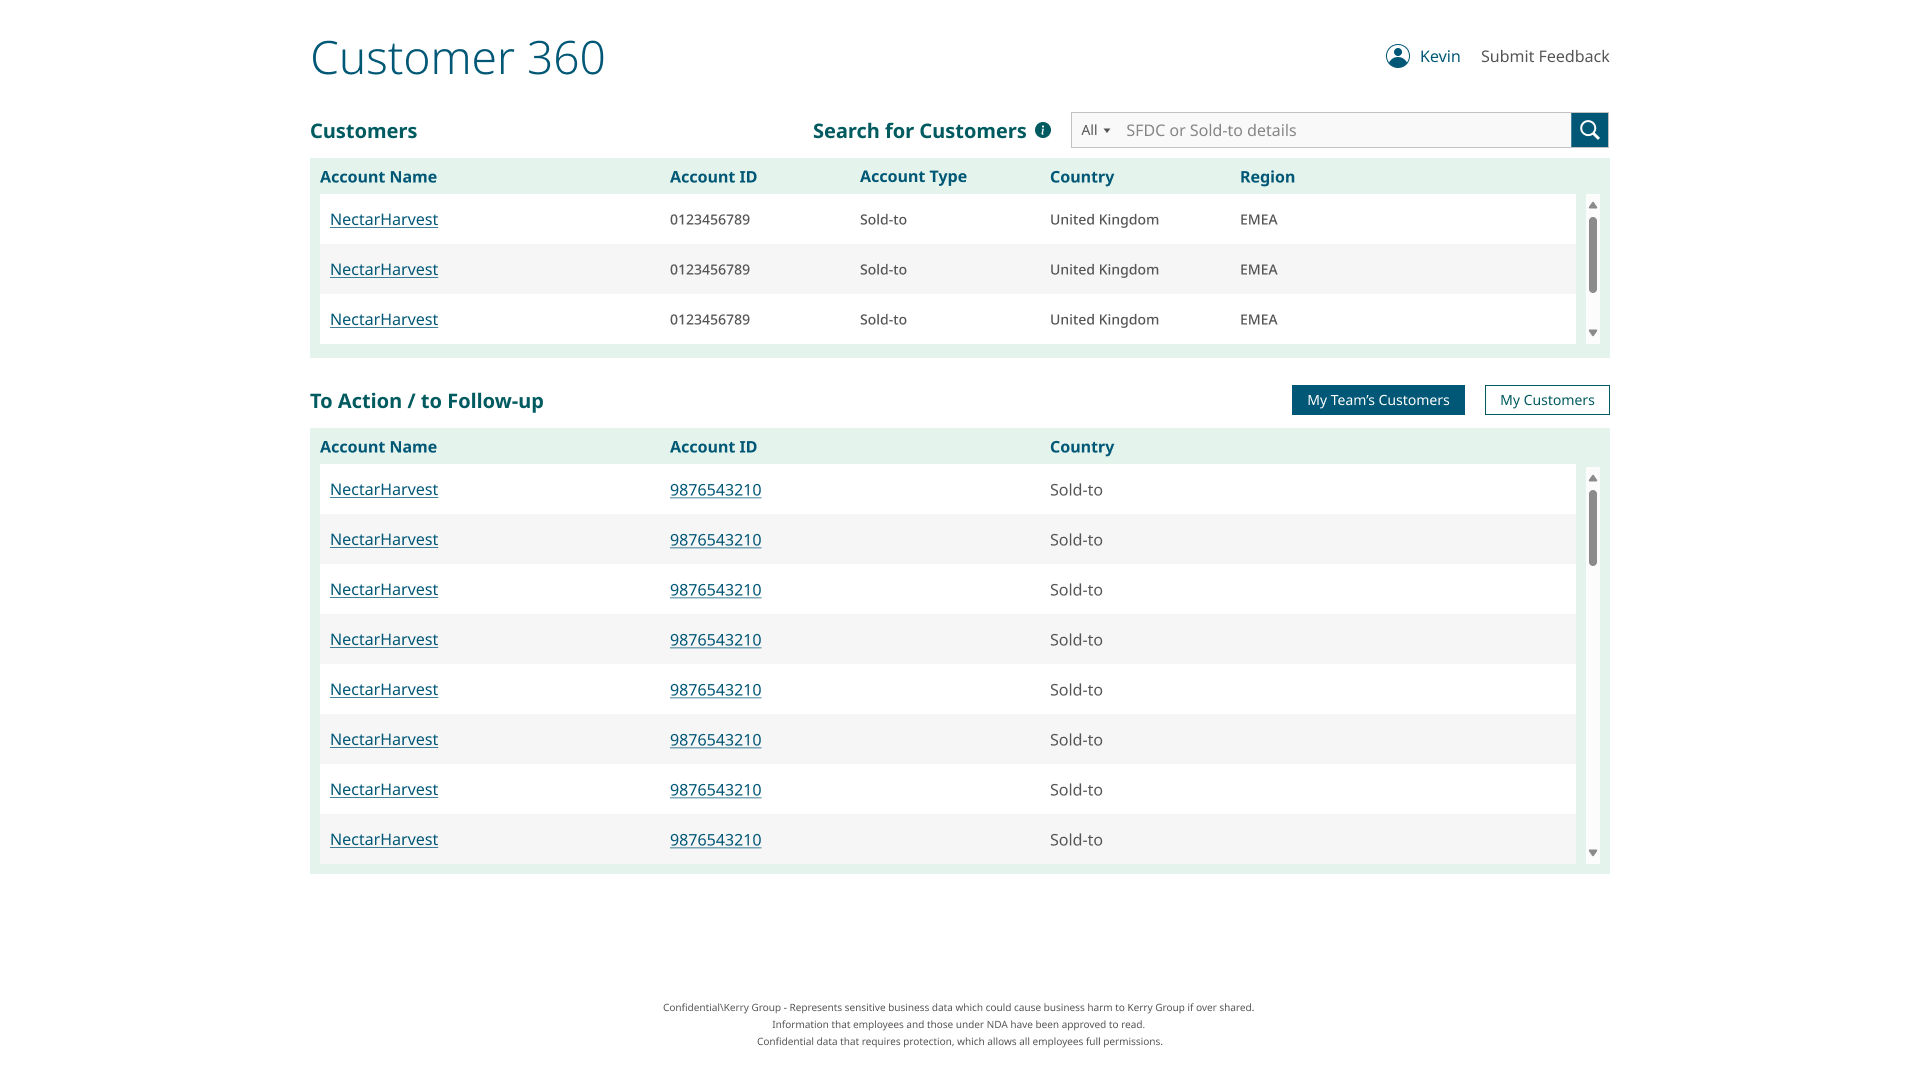Open first account ID 9876543210 link
This screenshot has height=1080, width=1920.
pyautogui.click(x=715, y=490)
